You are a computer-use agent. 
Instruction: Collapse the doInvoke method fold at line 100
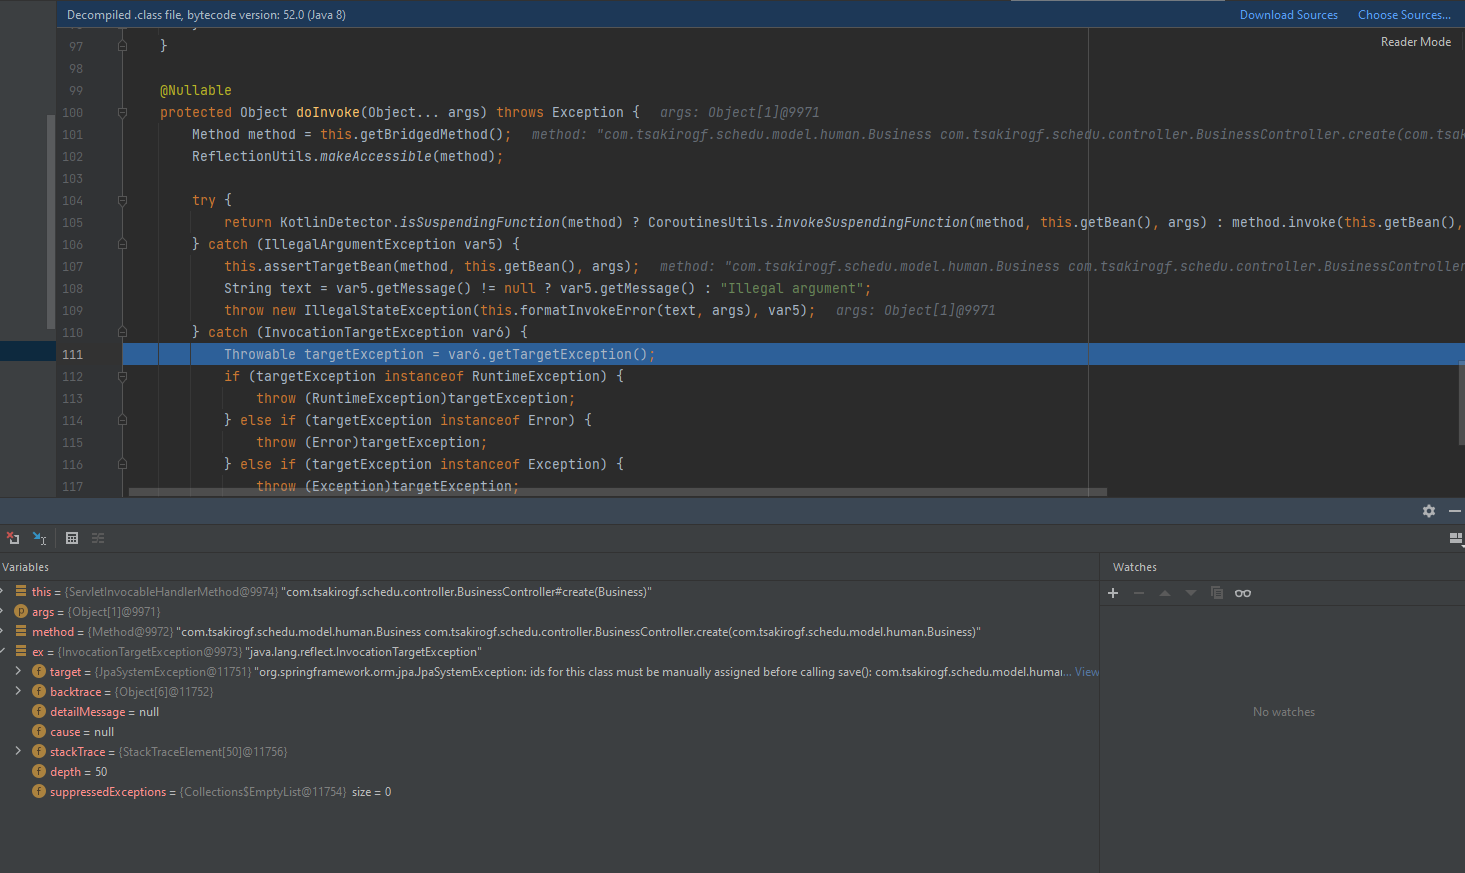(123, 112)
